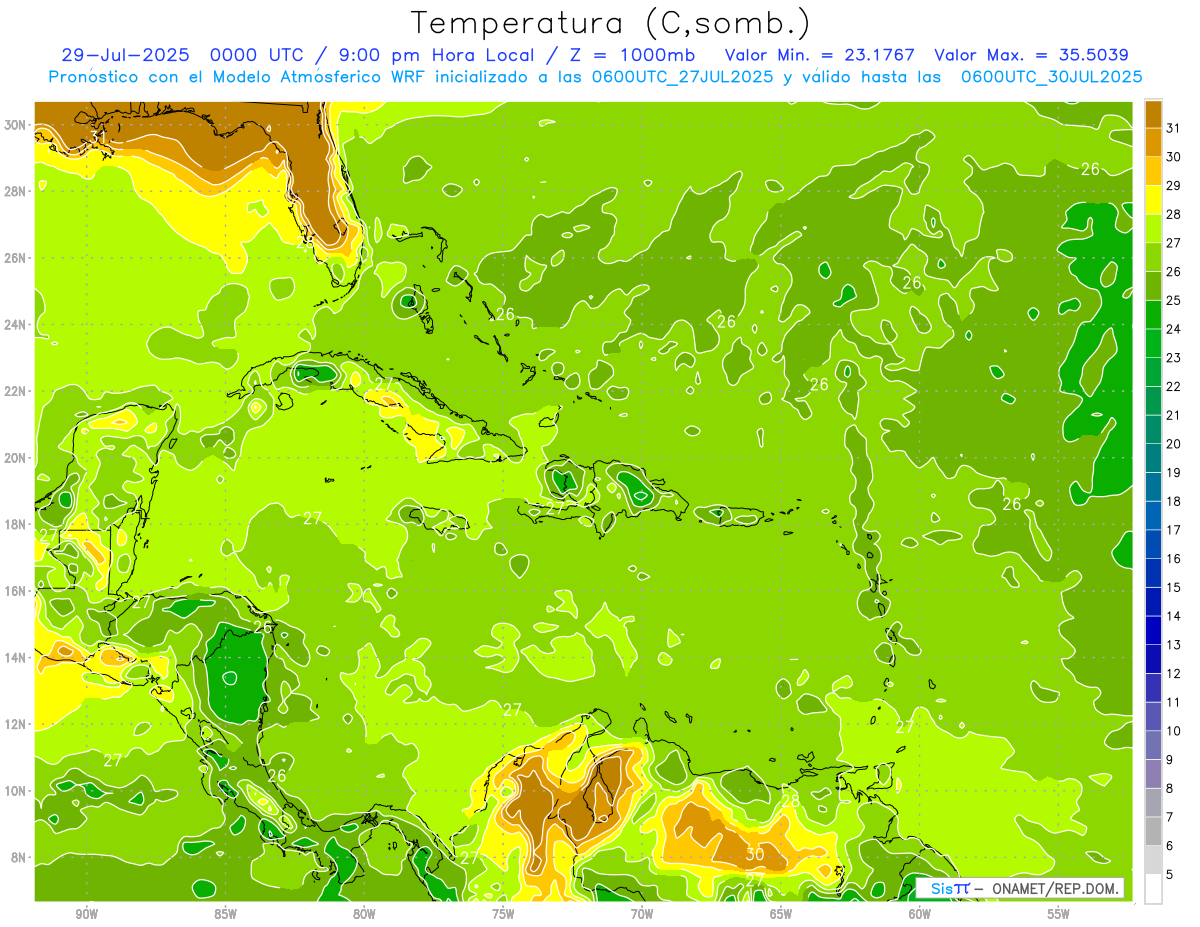The width and height of the screenshot is (1200, 927).
Task: Click the 12N latitude axis label
Action: click(x=16, y=724)
